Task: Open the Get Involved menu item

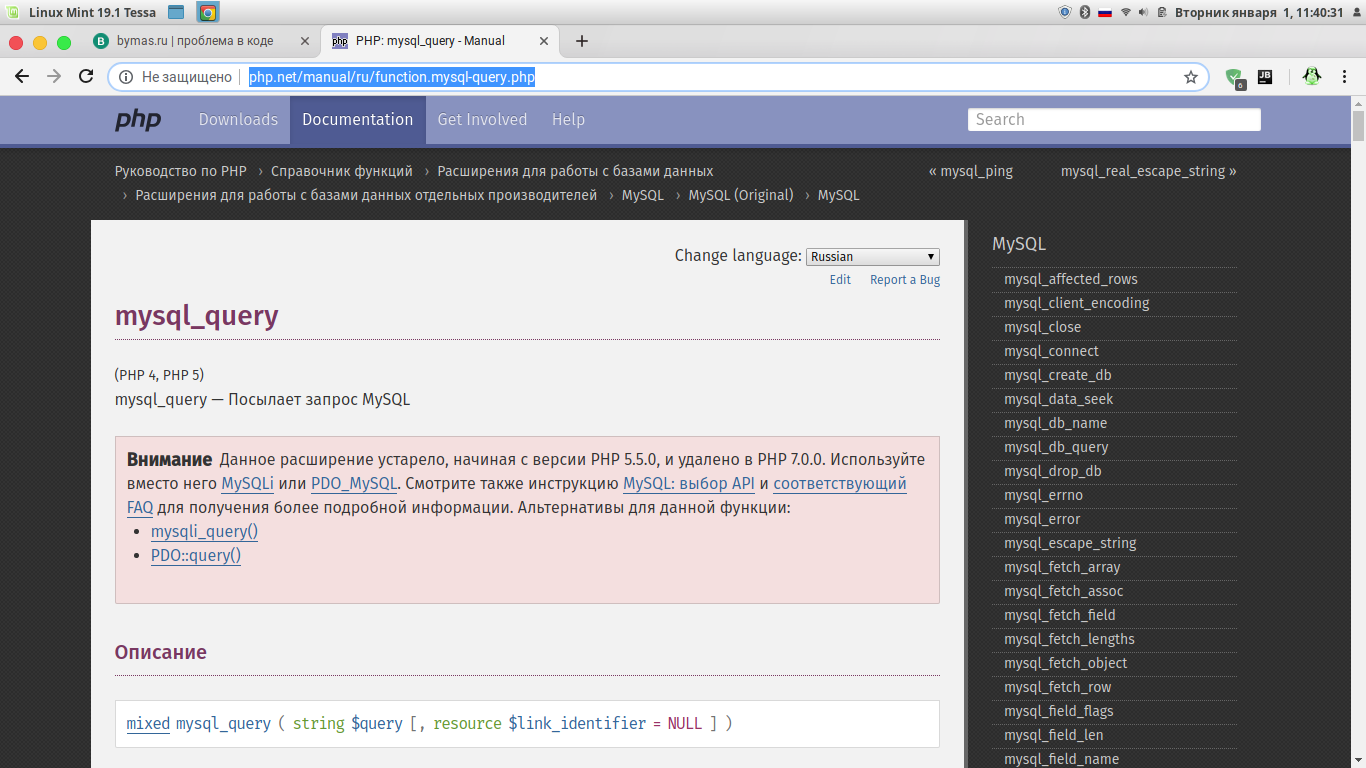Action: click(x=482, y=120)
